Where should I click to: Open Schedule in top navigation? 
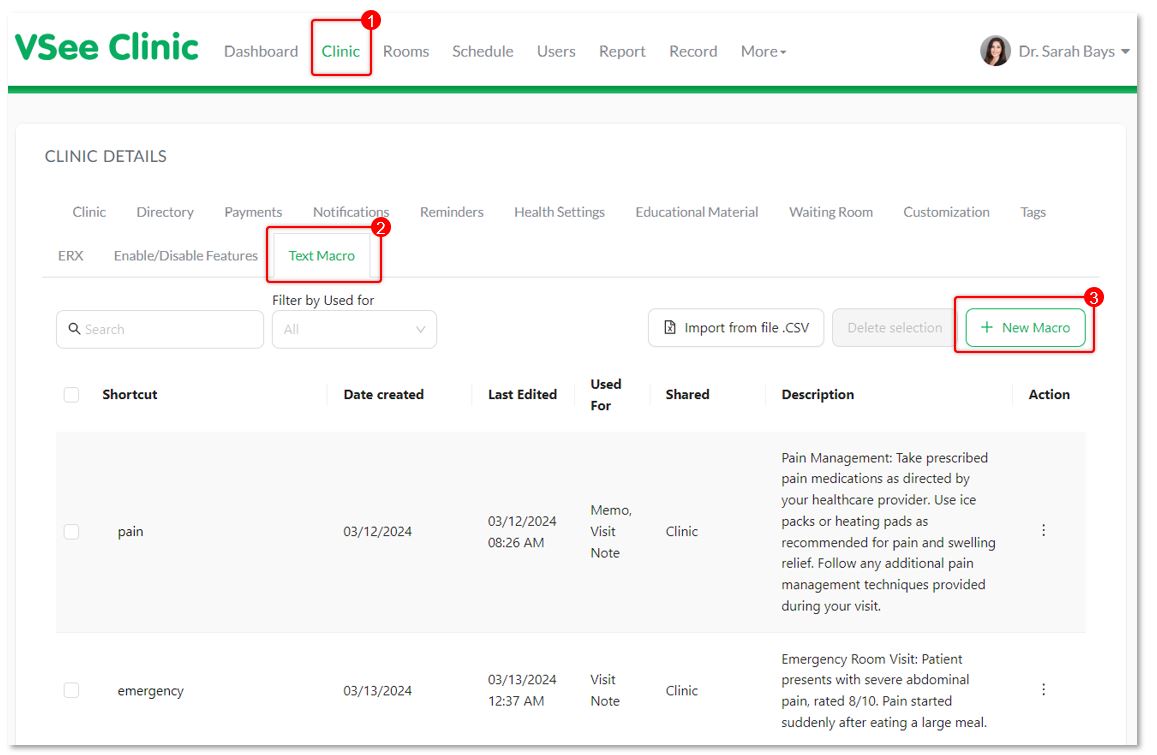coord(483,51)
